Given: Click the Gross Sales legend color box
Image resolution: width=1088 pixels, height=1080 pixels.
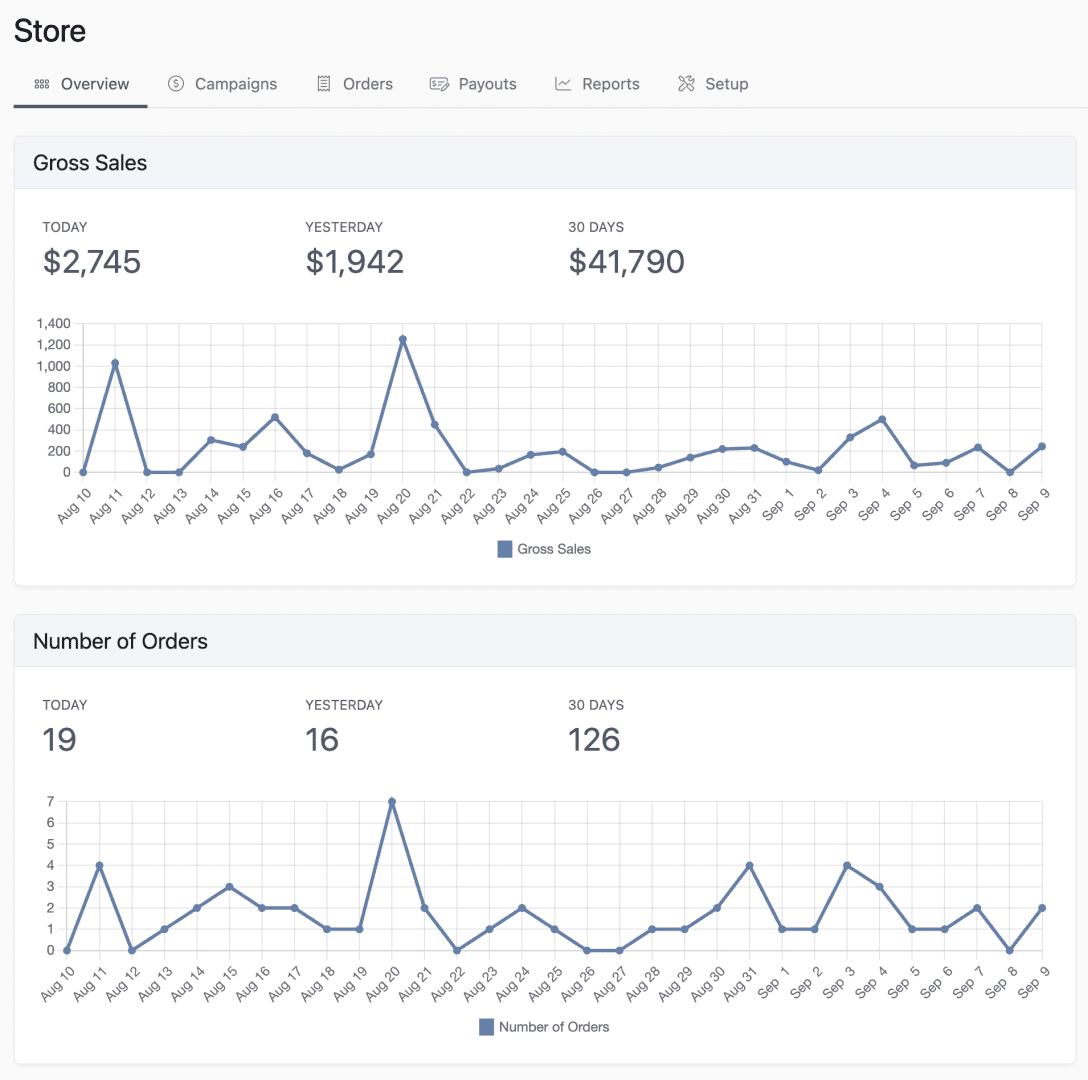Looking at the screenshot, I should (x=505, y=549).
